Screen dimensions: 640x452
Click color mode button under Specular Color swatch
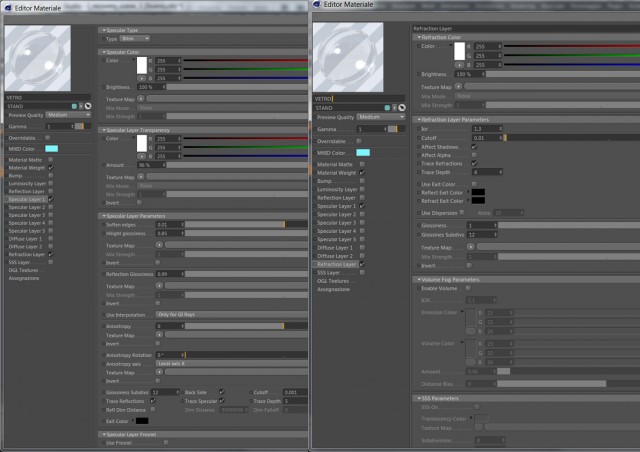(x=141, y=78)
